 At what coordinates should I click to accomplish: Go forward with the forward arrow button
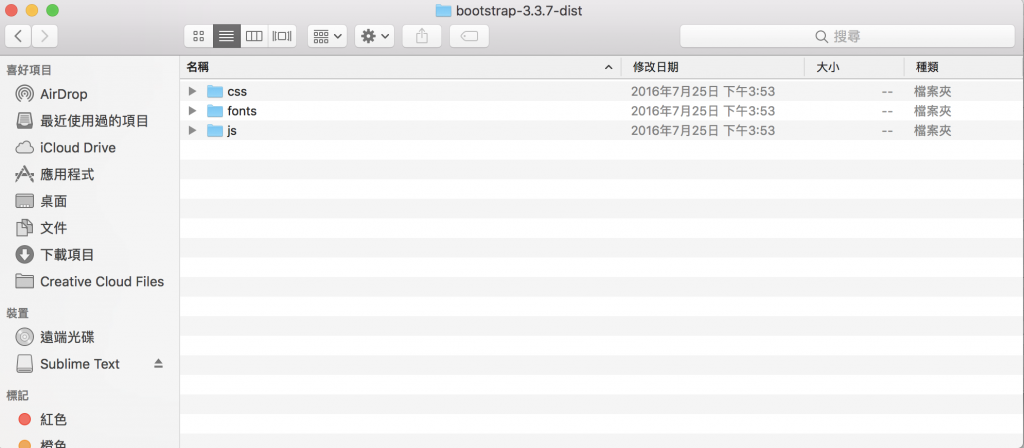tap(44, 36)
